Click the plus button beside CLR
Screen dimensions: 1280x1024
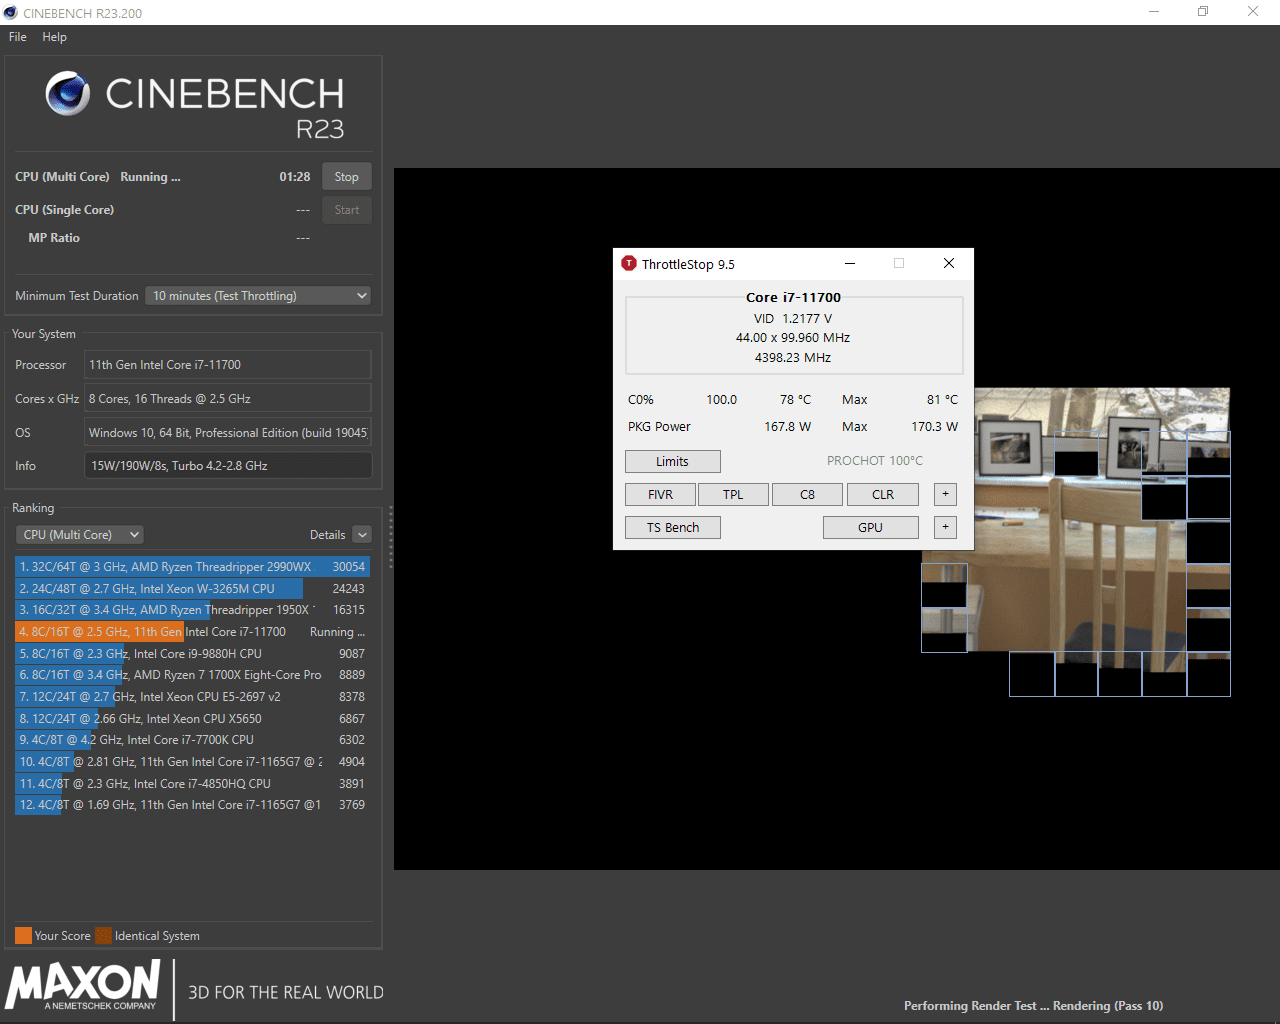(945, 494)
